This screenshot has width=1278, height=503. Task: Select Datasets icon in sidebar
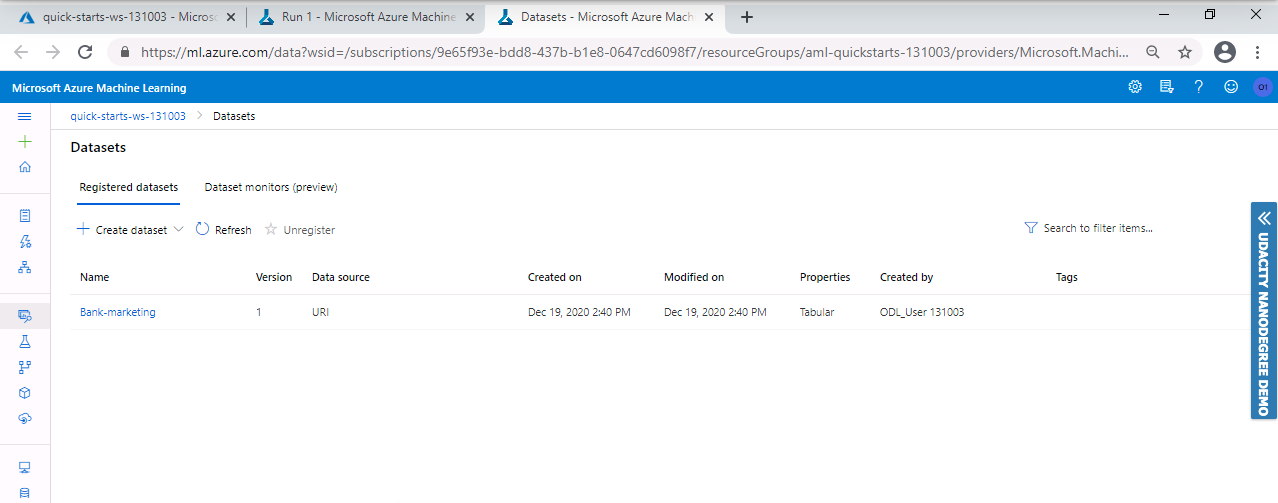point(25,316)
